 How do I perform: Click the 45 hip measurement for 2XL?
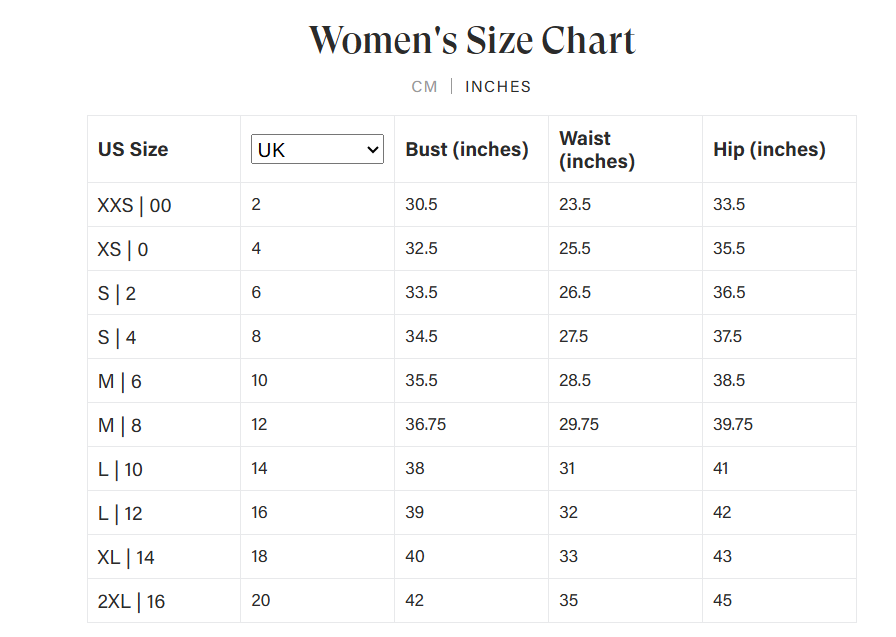tap(722, 600)
